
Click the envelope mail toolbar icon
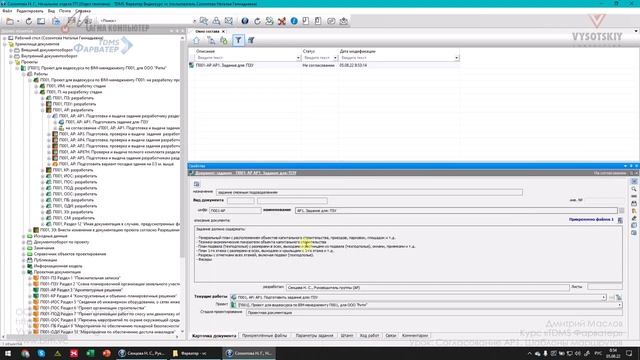229,21
